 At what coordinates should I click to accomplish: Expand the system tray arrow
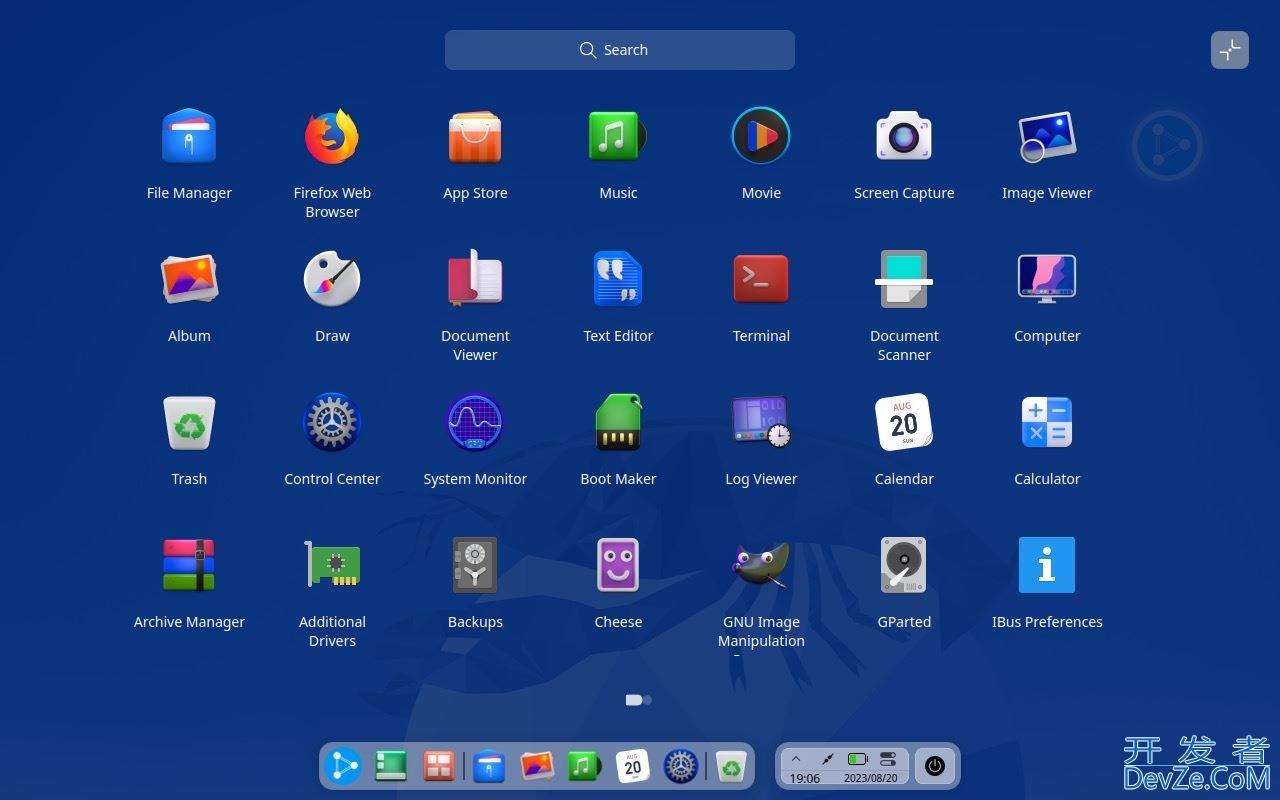pos(796,760)
